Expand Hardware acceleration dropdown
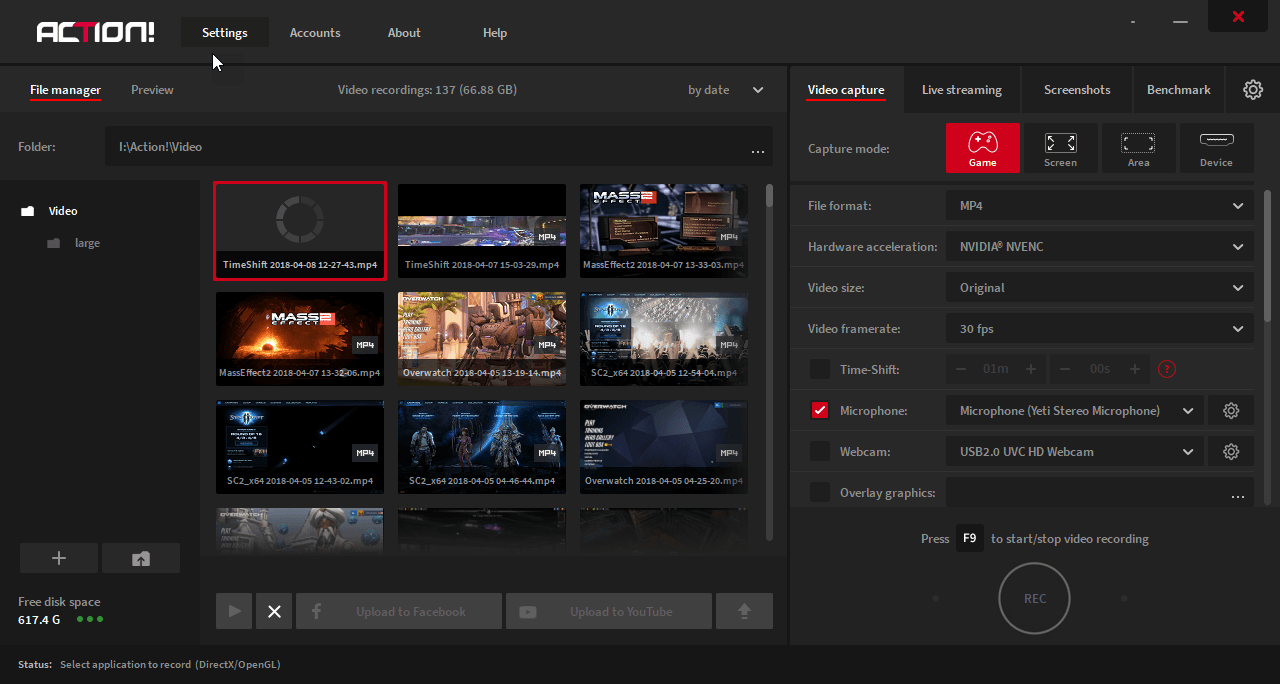The width and height of the screenshot is (1280, 684). (1100, 247)
